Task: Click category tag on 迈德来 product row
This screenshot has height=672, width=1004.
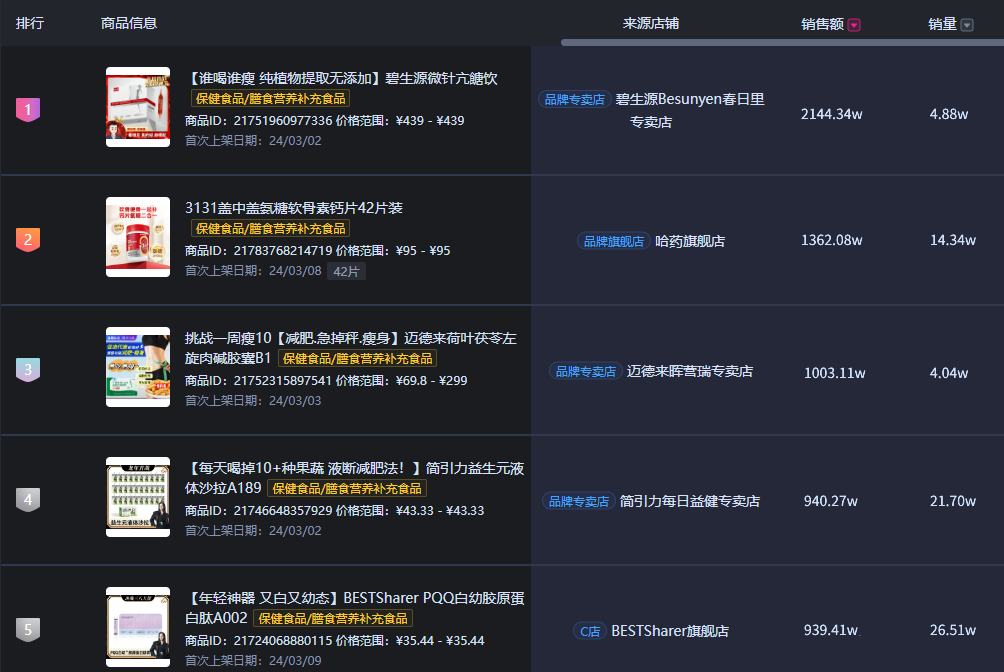Action: click(357, 359)
